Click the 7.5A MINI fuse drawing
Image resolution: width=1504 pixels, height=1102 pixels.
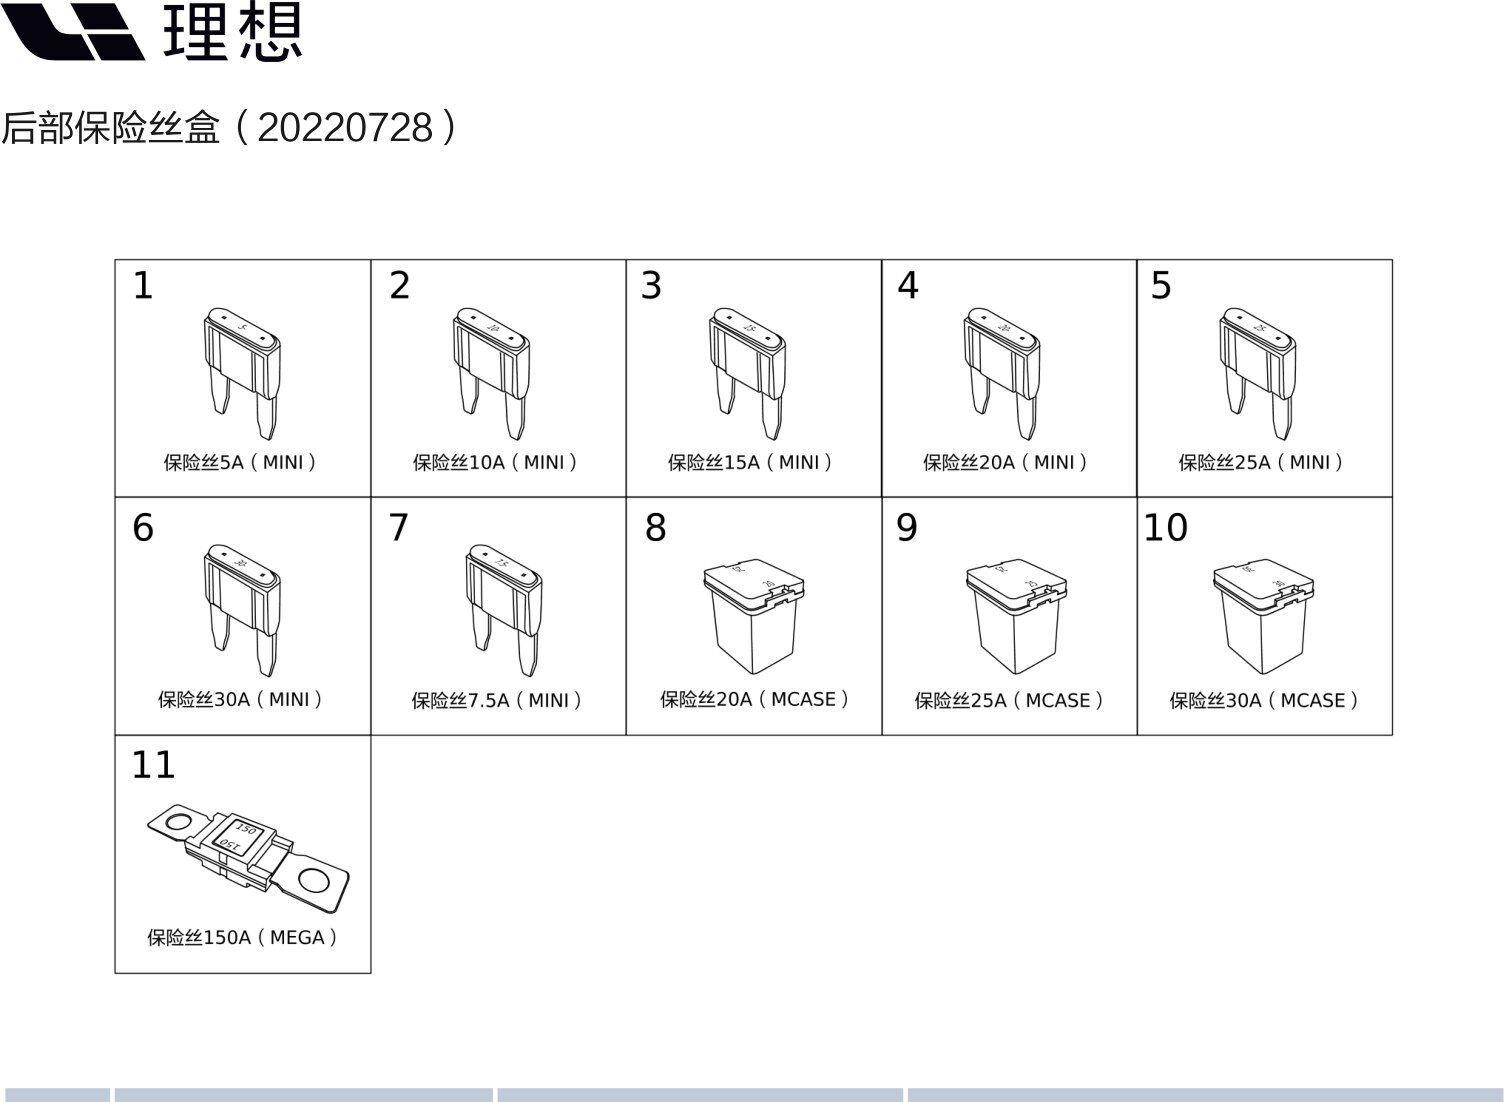[504, 610]
